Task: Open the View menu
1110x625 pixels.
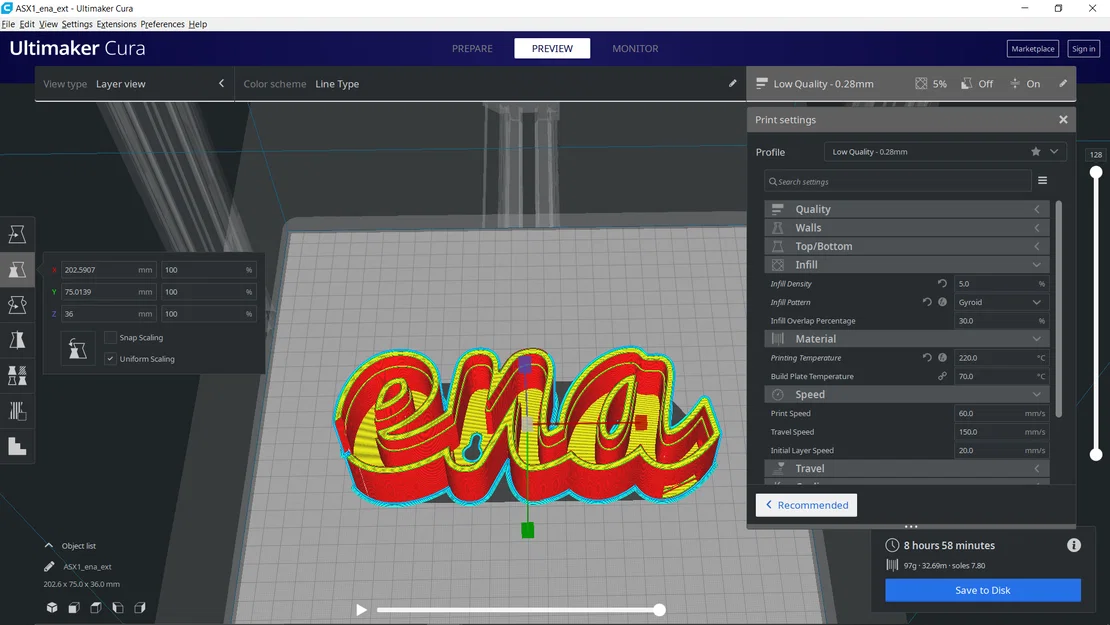Action: pos(48,24)
